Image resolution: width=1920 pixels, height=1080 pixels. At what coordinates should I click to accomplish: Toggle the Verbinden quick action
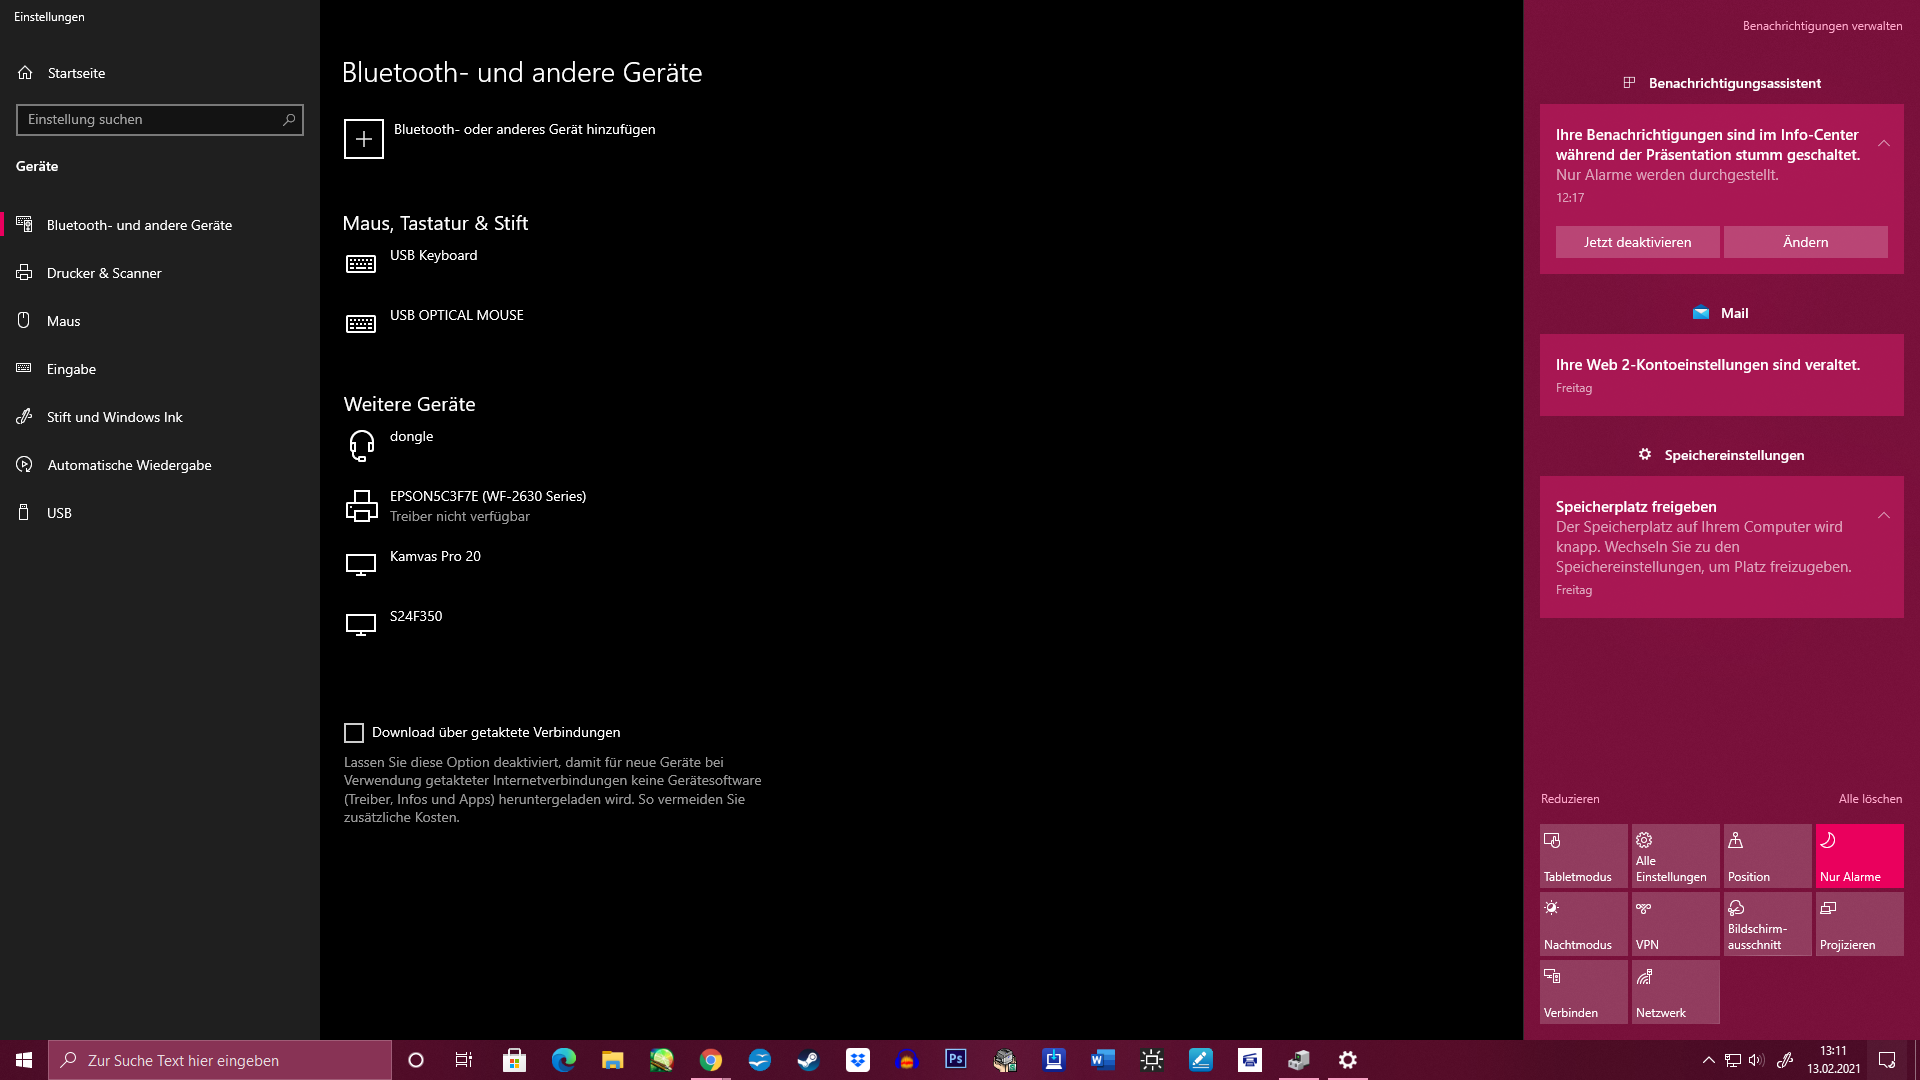click(x=1583, y=991)
